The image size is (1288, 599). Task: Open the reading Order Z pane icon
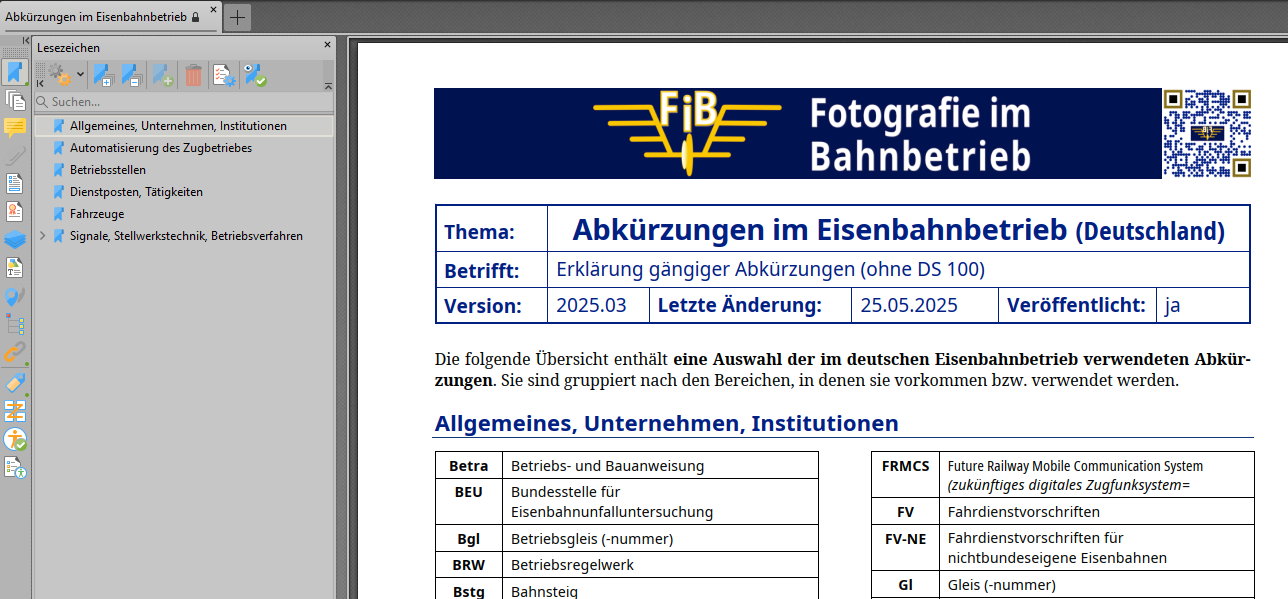[x=14, y=411]
